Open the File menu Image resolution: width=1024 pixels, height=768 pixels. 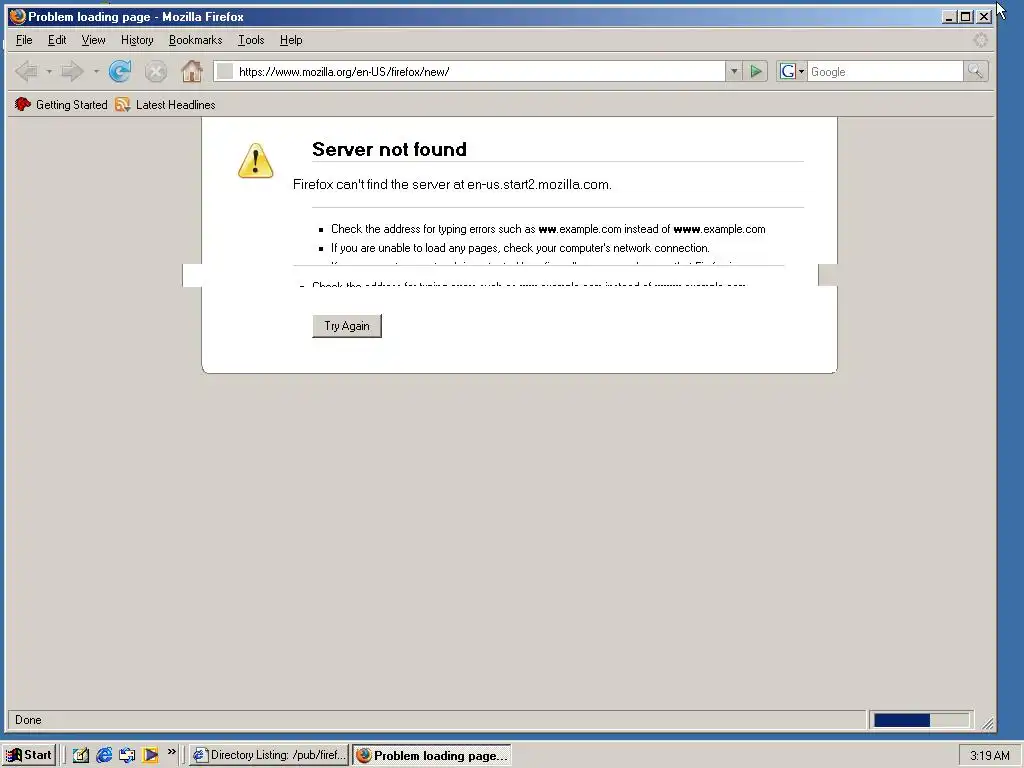click(24, 40)
